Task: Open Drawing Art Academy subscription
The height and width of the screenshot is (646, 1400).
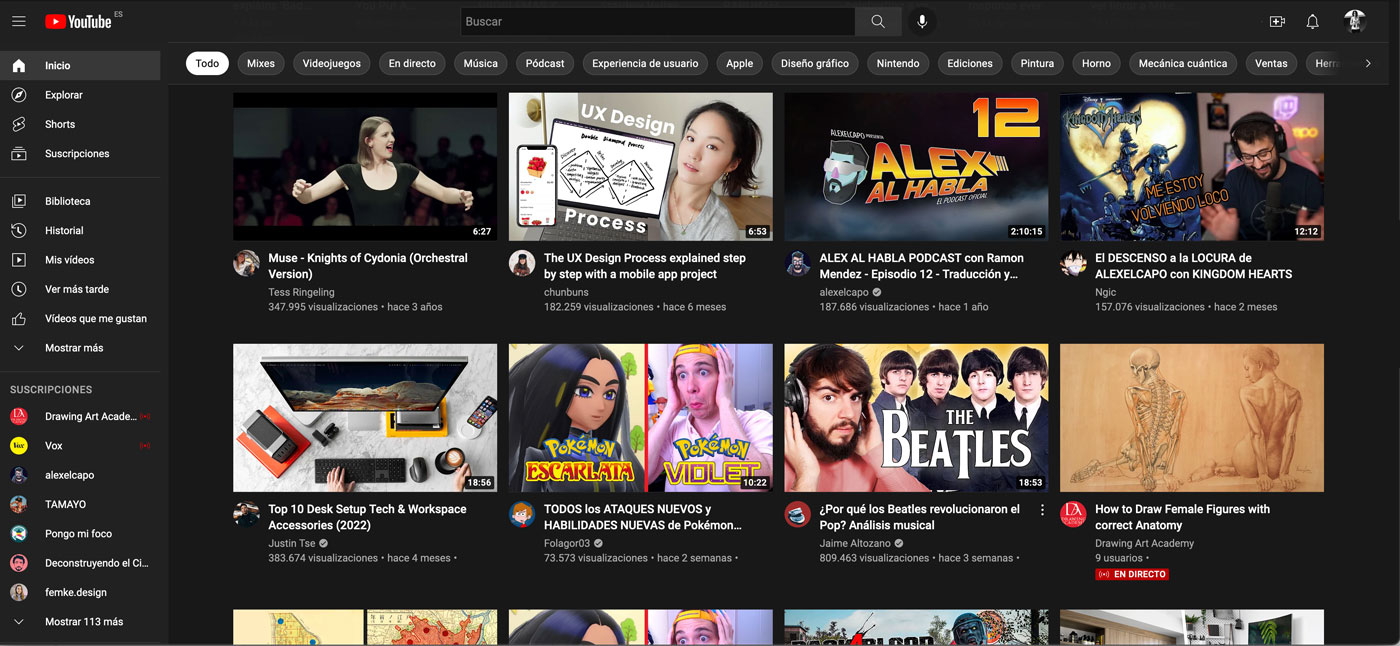Action: pyautogui.click(x=80, y=416)
